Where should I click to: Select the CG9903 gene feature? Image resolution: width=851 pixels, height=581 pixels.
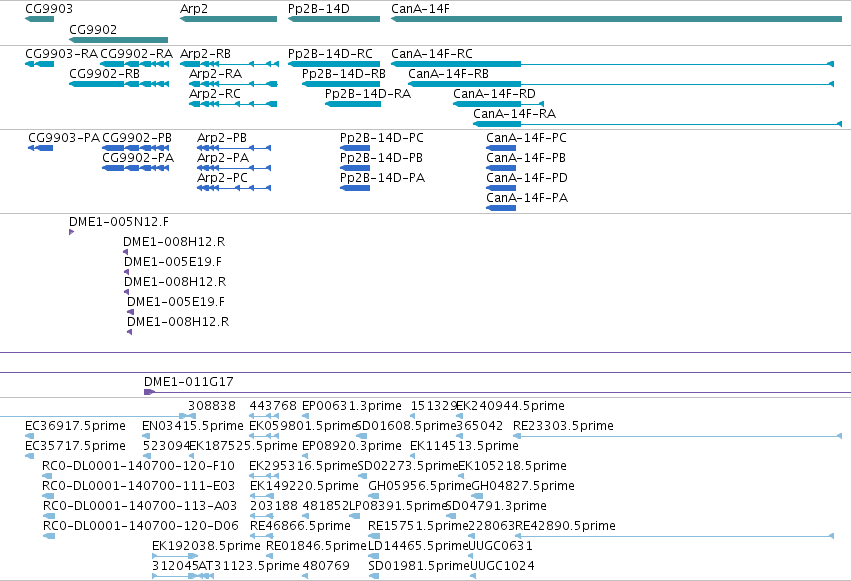click(40, 19)
